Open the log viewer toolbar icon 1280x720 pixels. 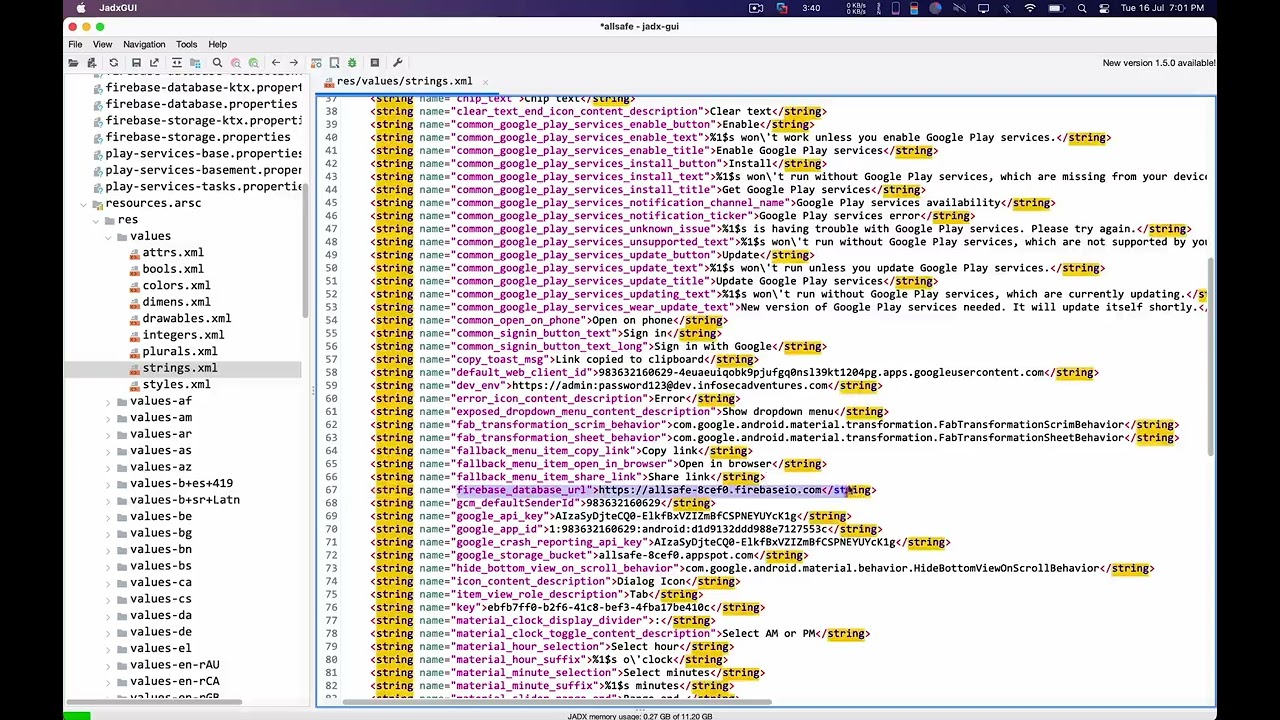[x=375, y=63]
